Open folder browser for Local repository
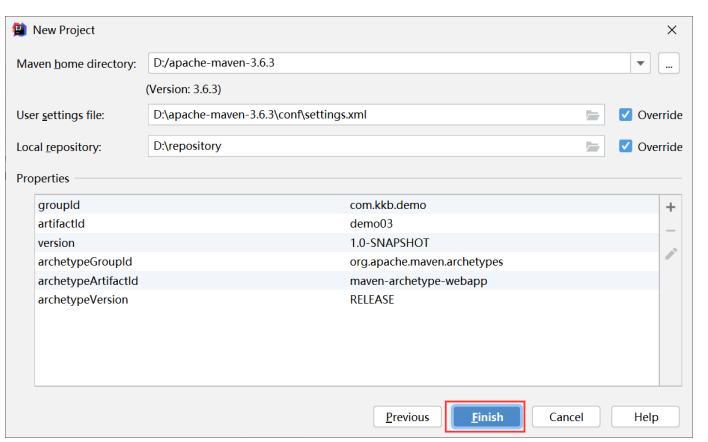Screen dimensions: 708x442 [592, 147]
